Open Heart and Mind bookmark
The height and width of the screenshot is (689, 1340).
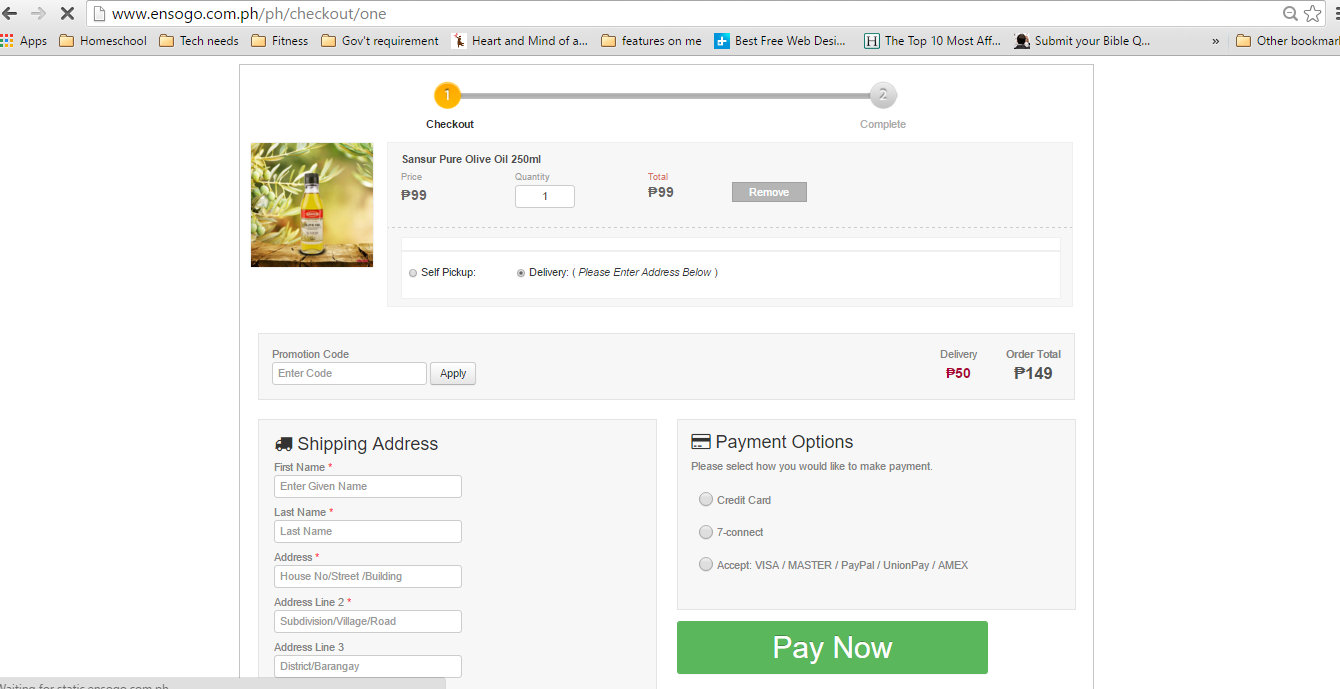(x=520, y=41)
